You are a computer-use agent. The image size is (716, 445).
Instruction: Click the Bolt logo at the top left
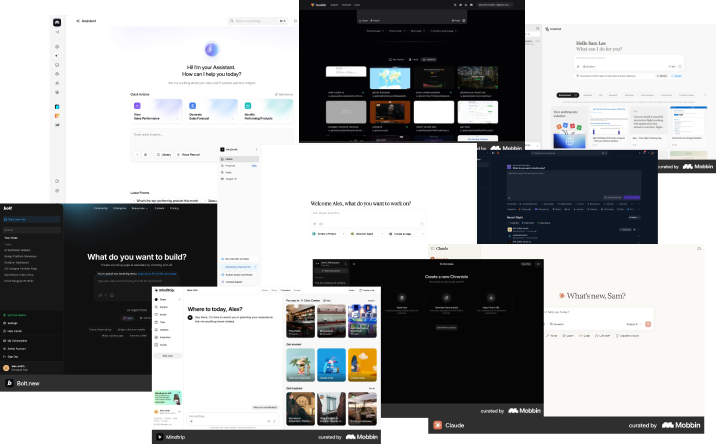[x=8, y=208]
